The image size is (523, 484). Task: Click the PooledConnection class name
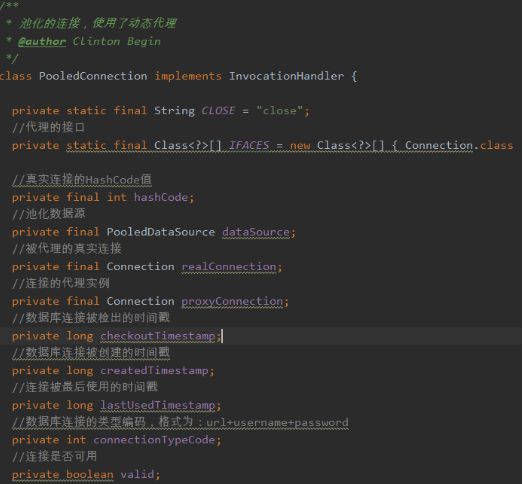tap(93, 76)
